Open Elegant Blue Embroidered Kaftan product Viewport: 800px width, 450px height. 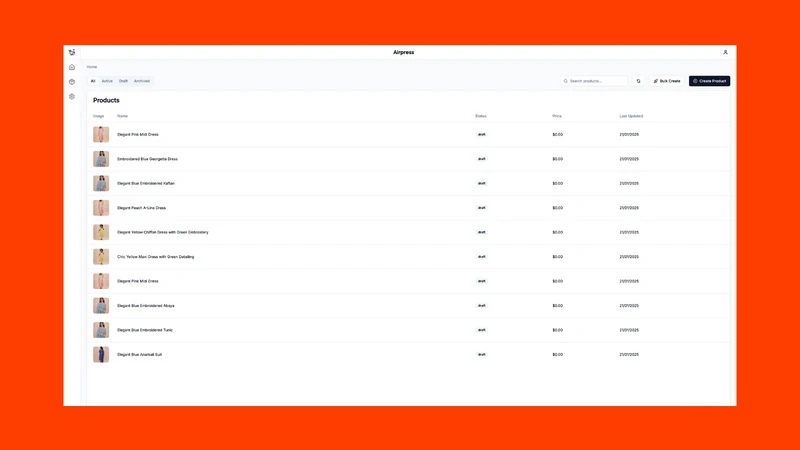146,184
